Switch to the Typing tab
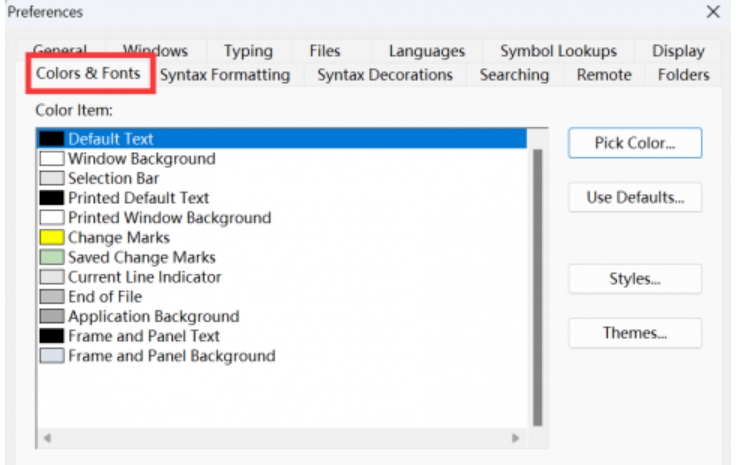Screen dimensions: 736x465 [248, 51]
